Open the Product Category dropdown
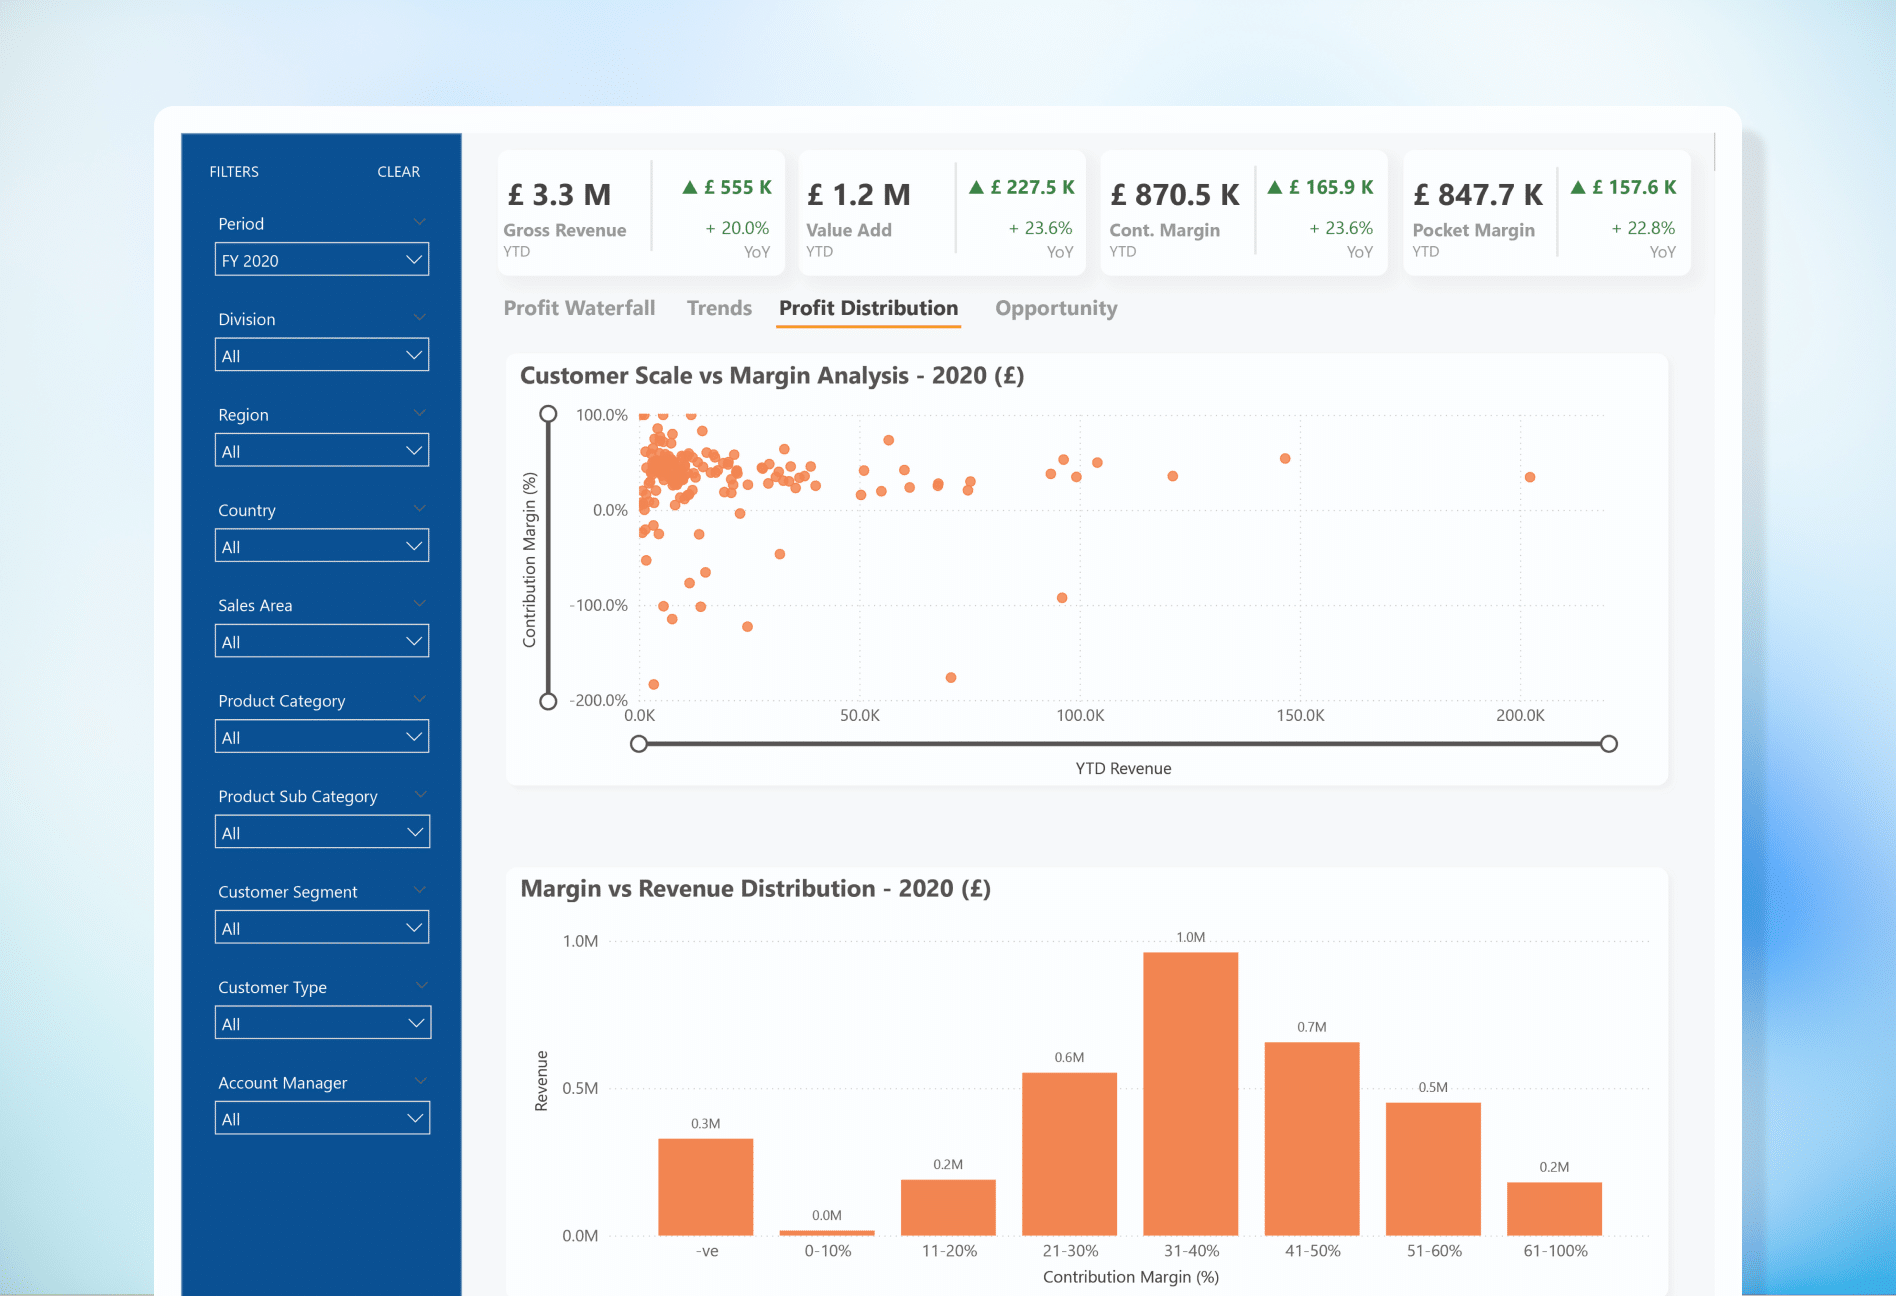The width and height of the screenshot is (1896, 1296). (x=322, y=737)
